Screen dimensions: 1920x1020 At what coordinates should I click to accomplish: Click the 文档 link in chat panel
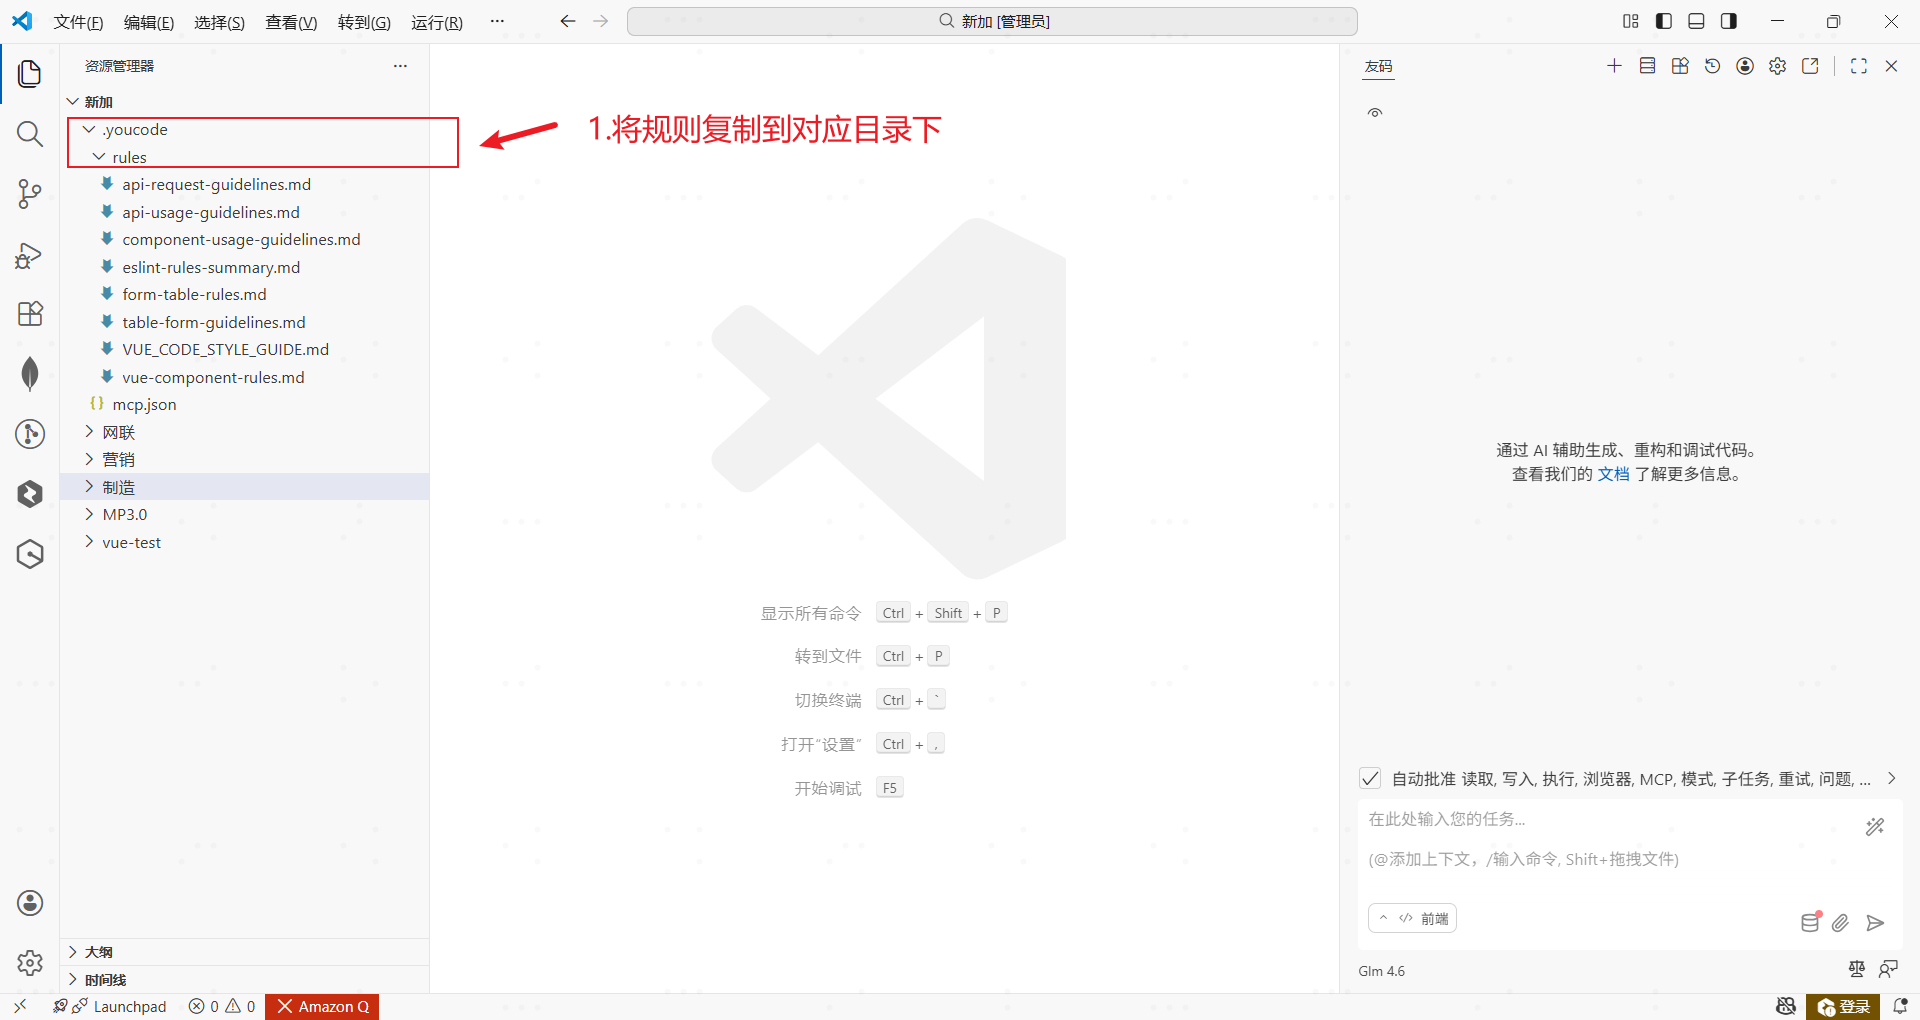coord(1613,474)
